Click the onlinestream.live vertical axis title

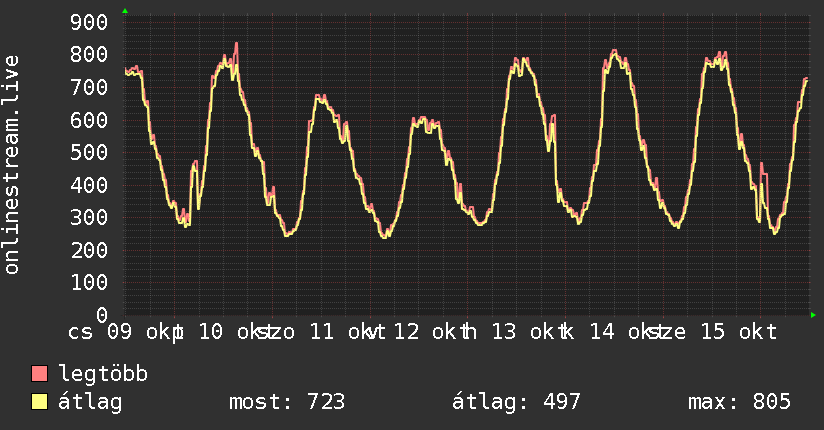12,165
